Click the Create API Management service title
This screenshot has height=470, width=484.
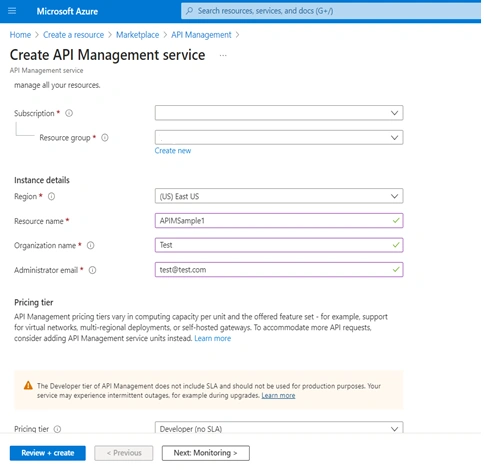[107, 55]
